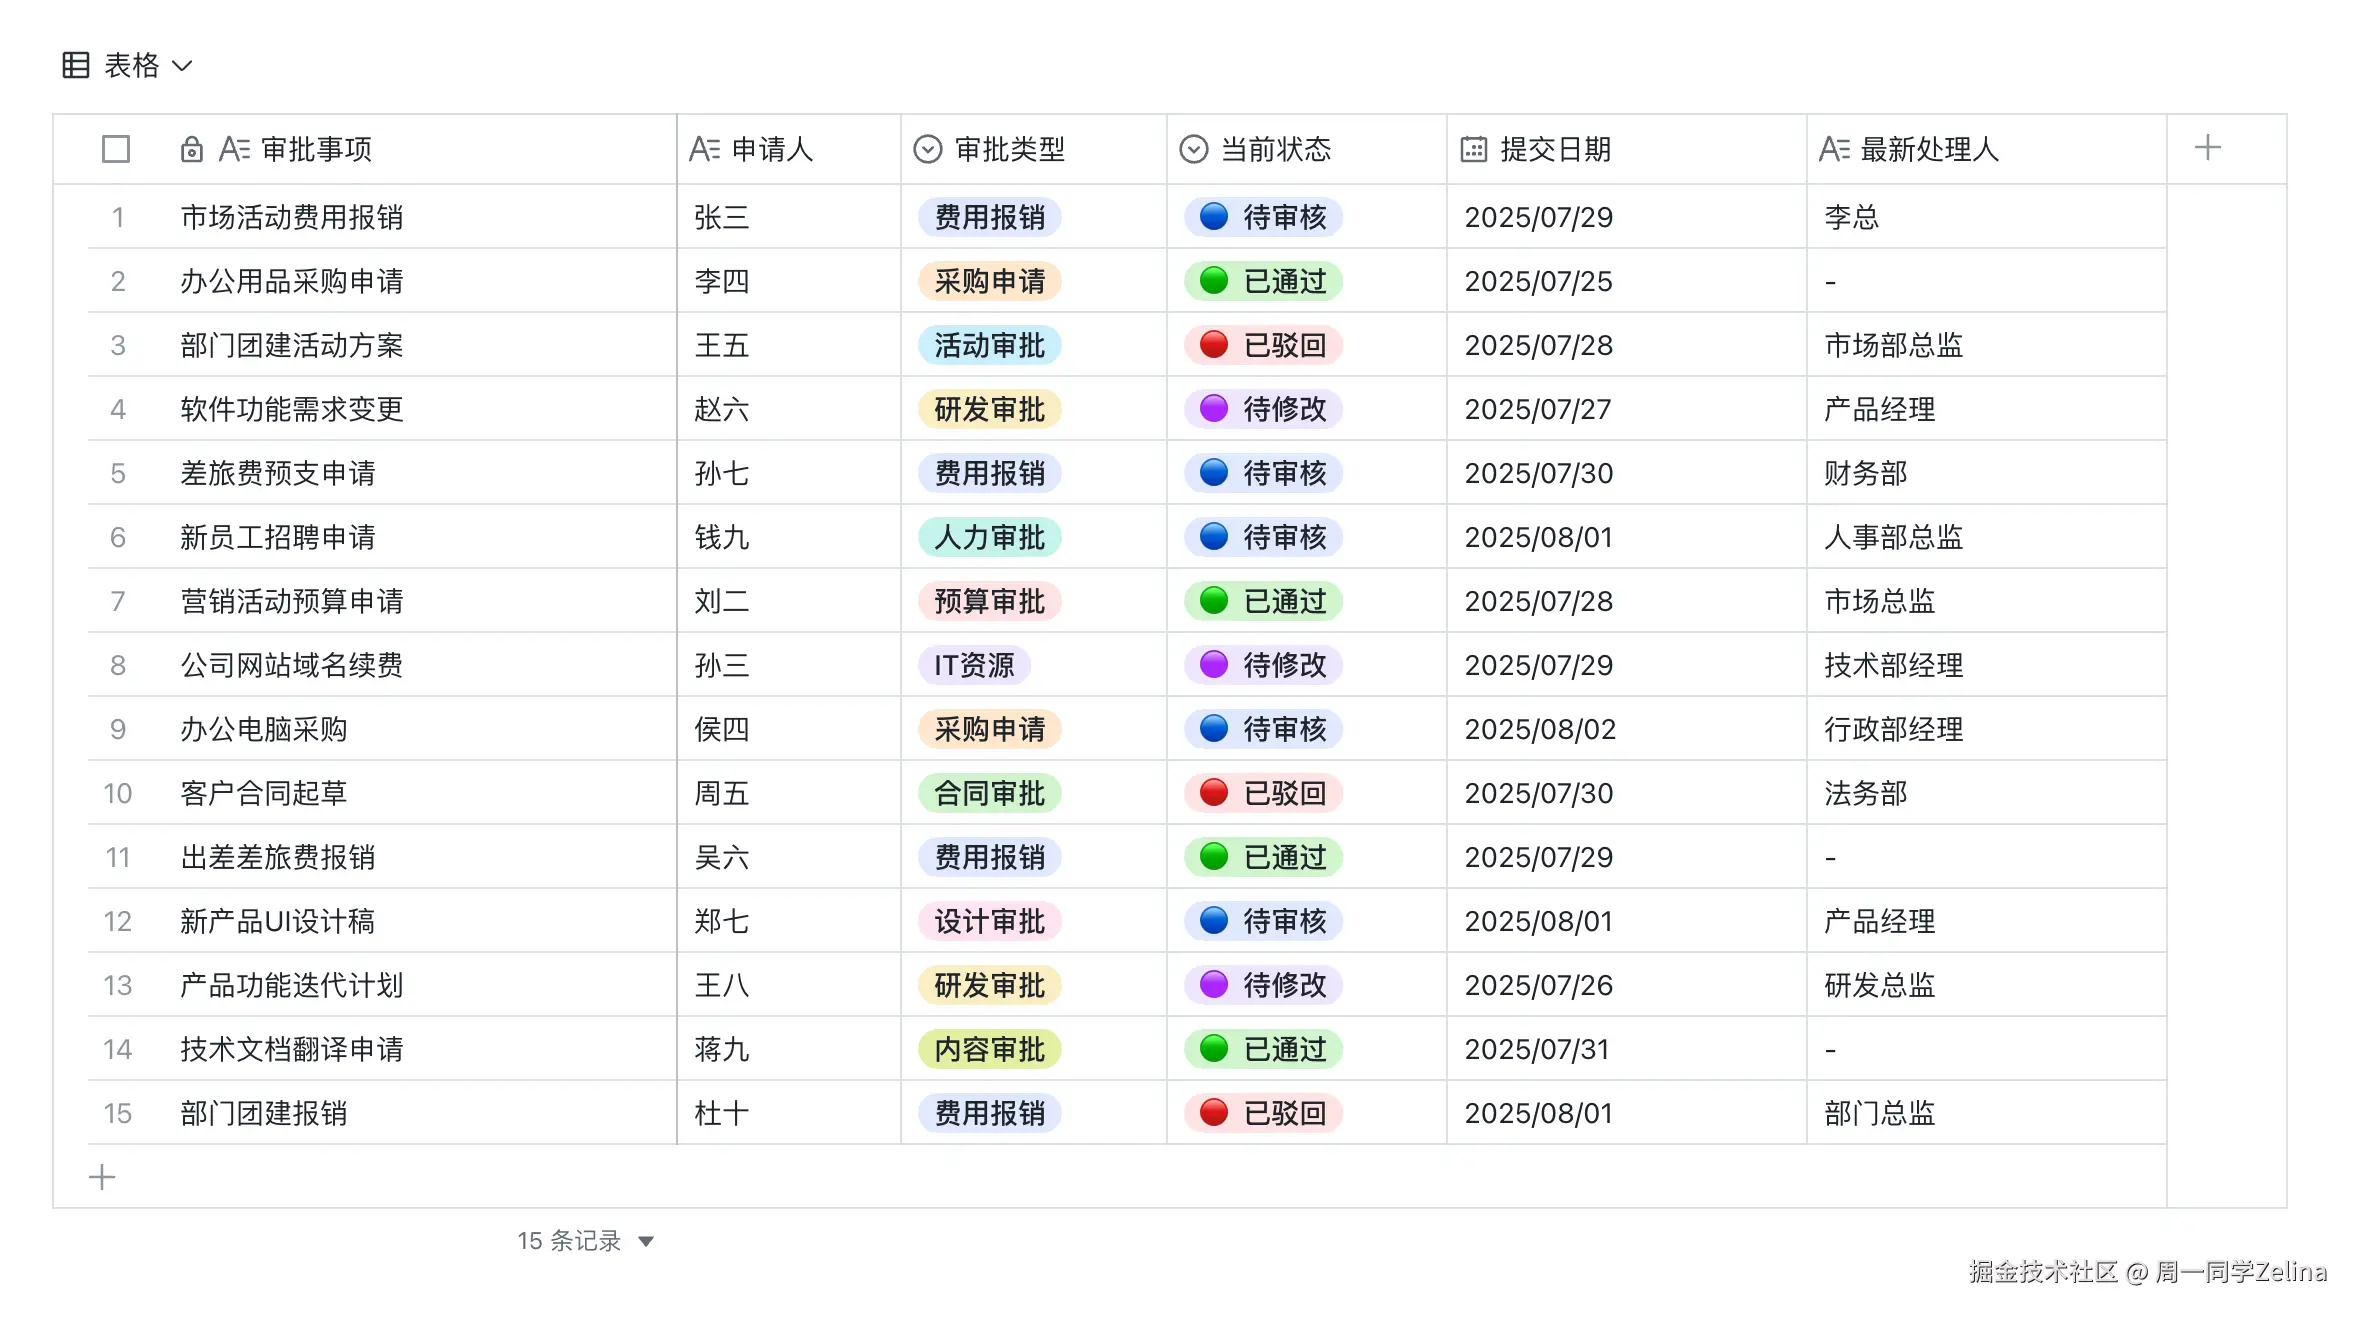Image resolution: width=2360 pixels, height=1318 pixels.
Task: Add a new row with plus icon
Action: pos(102,1177)
